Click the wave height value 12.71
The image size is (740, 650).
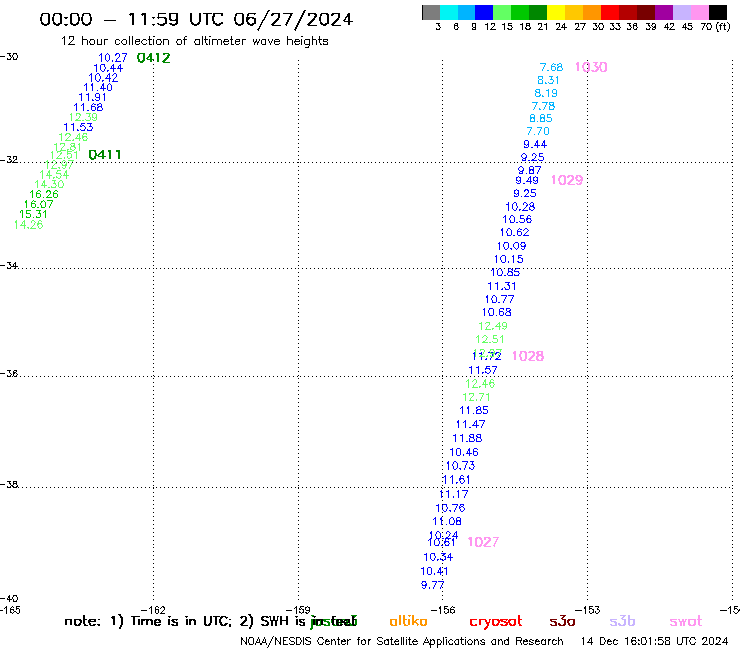click(476, 397)
